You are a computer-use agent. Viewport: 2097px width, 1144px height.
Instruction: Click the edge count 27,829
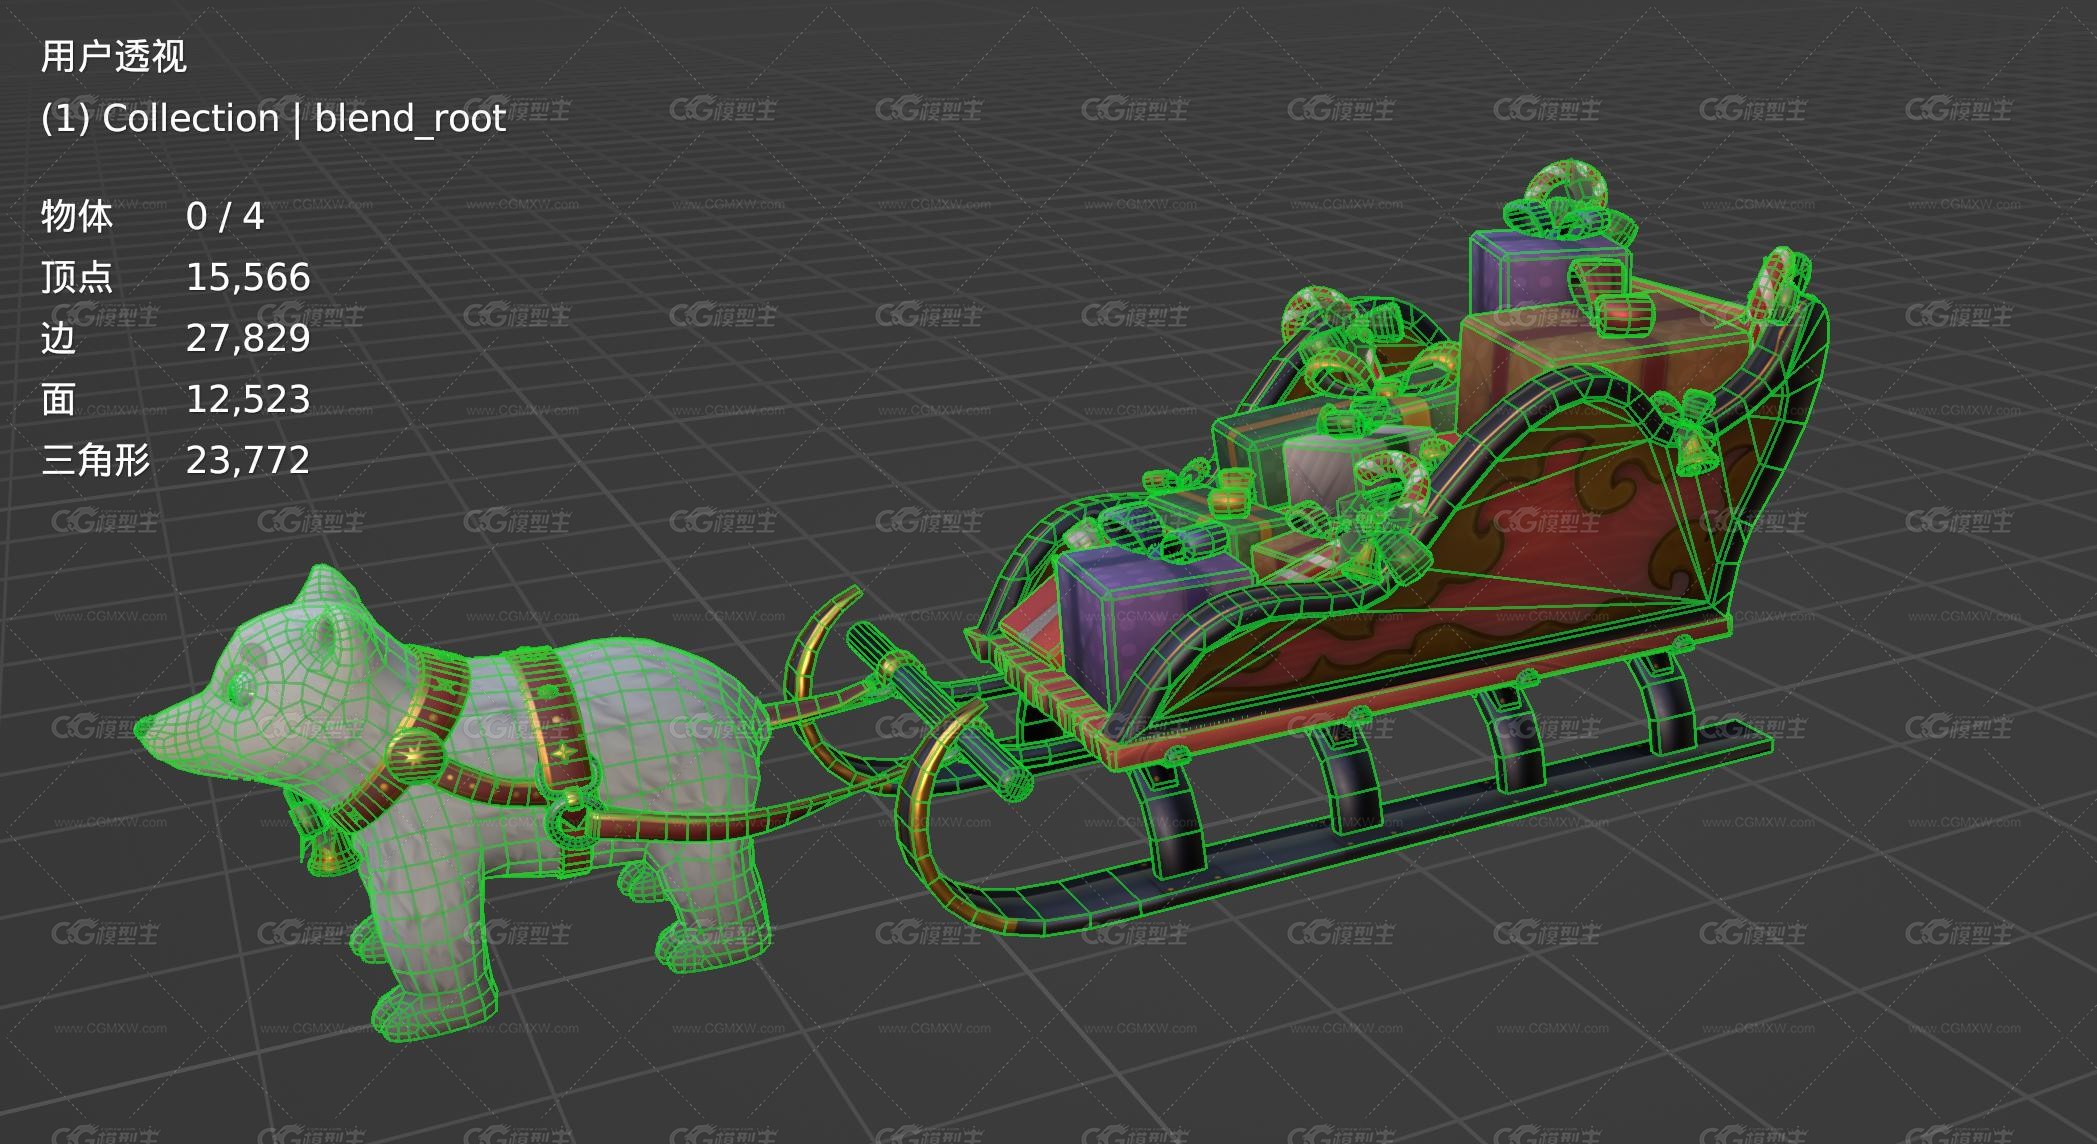coord(248,339)
